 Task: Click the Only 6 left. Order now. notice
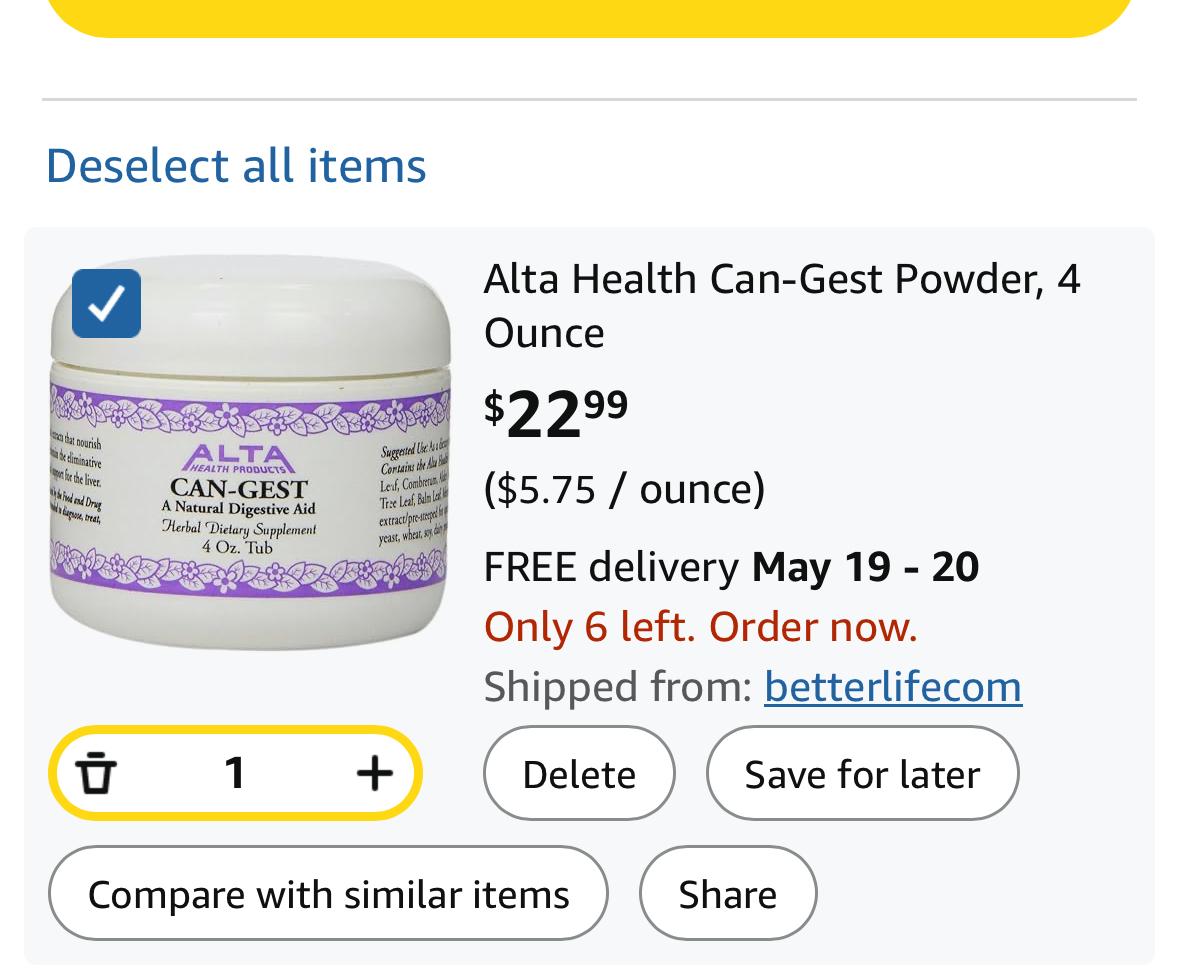click(x=700, y=627)
